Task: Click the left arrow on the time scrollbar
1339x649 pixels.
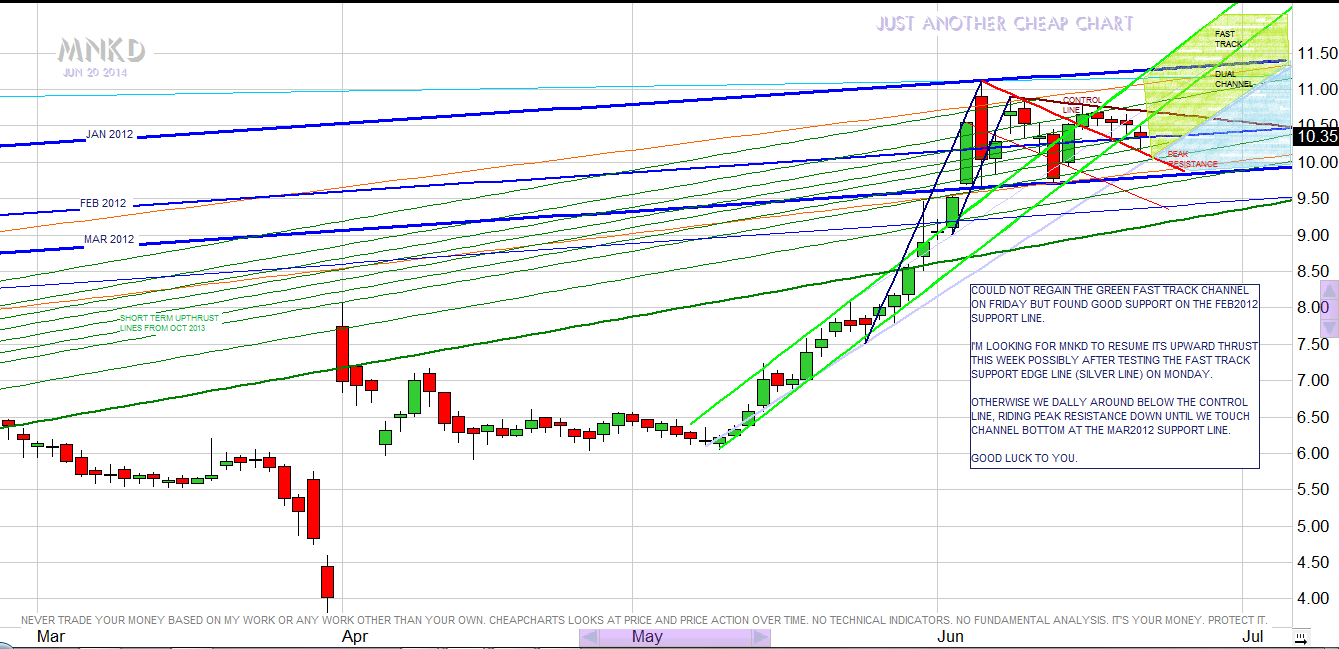Action: [590, 637]
